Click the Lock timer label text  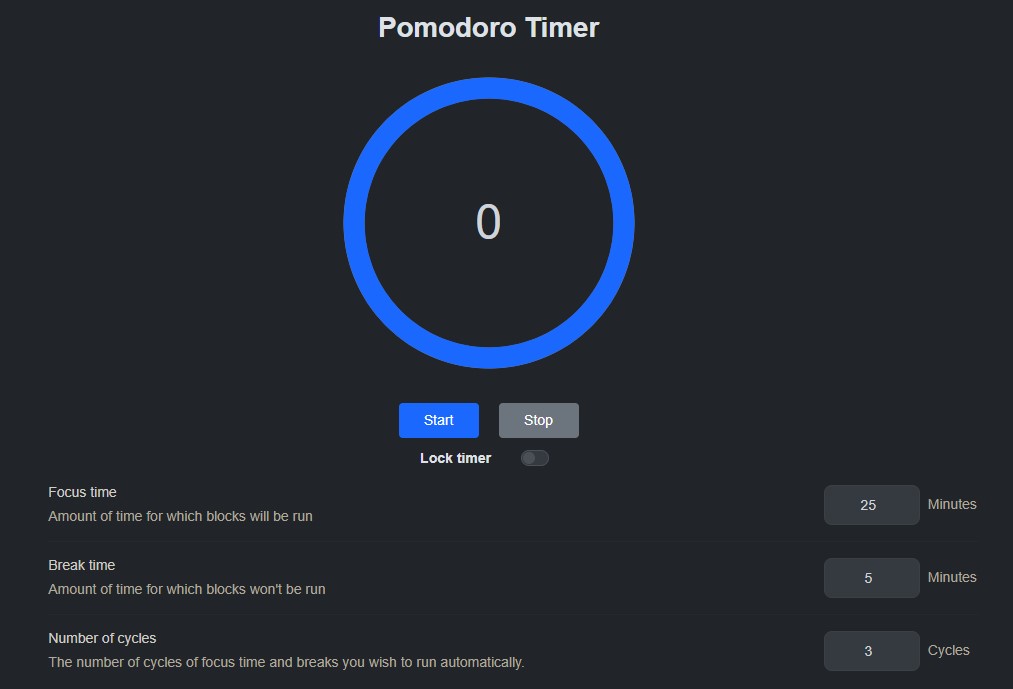(455, 458)
